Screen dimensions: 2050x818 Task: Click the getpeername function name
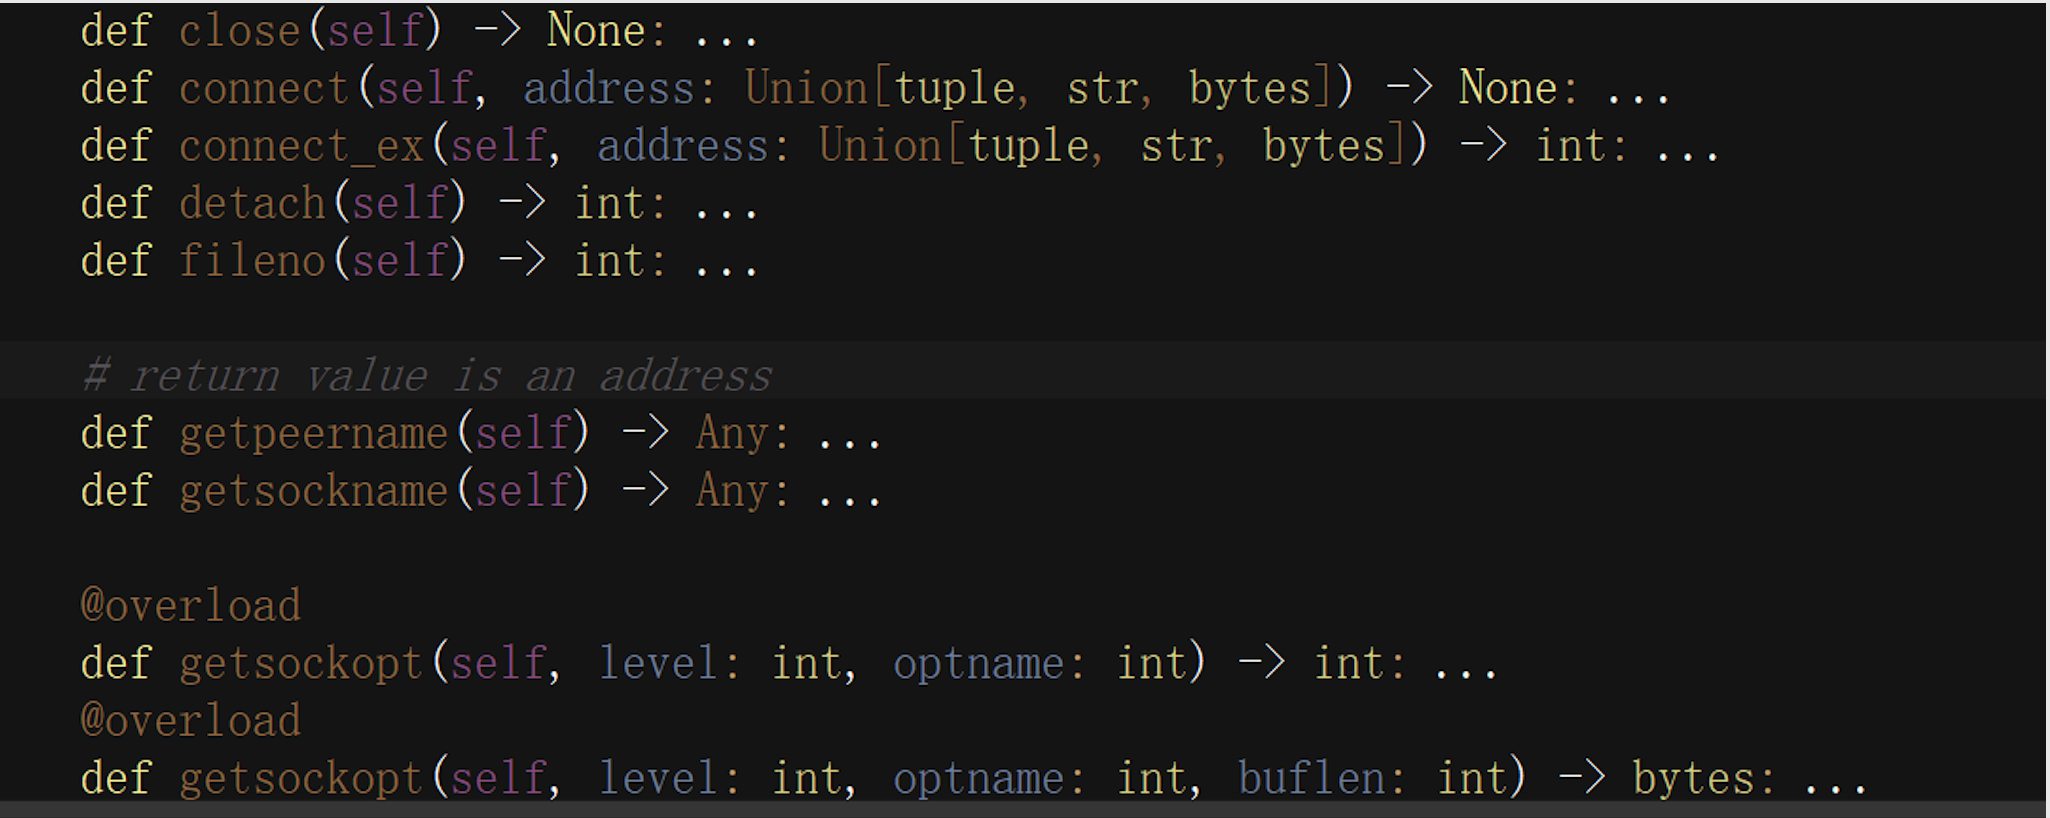(314, 434)
